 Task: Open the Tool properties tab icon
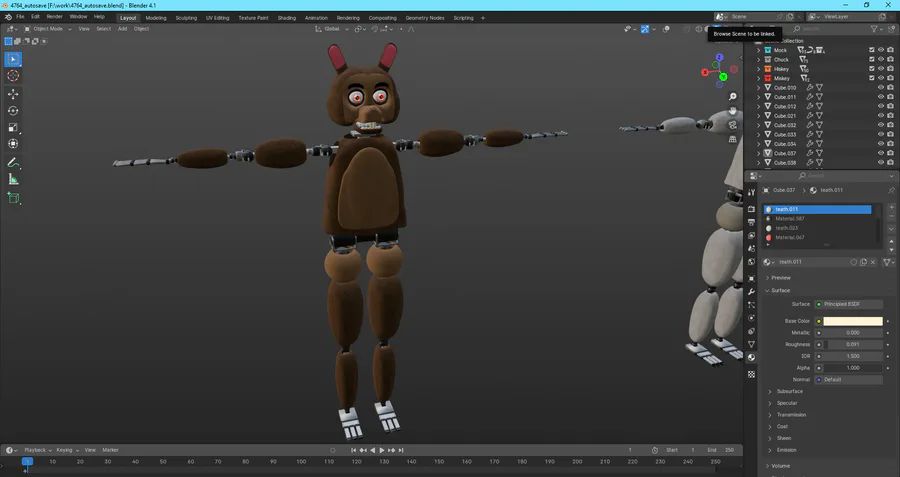tap(751, 193)
